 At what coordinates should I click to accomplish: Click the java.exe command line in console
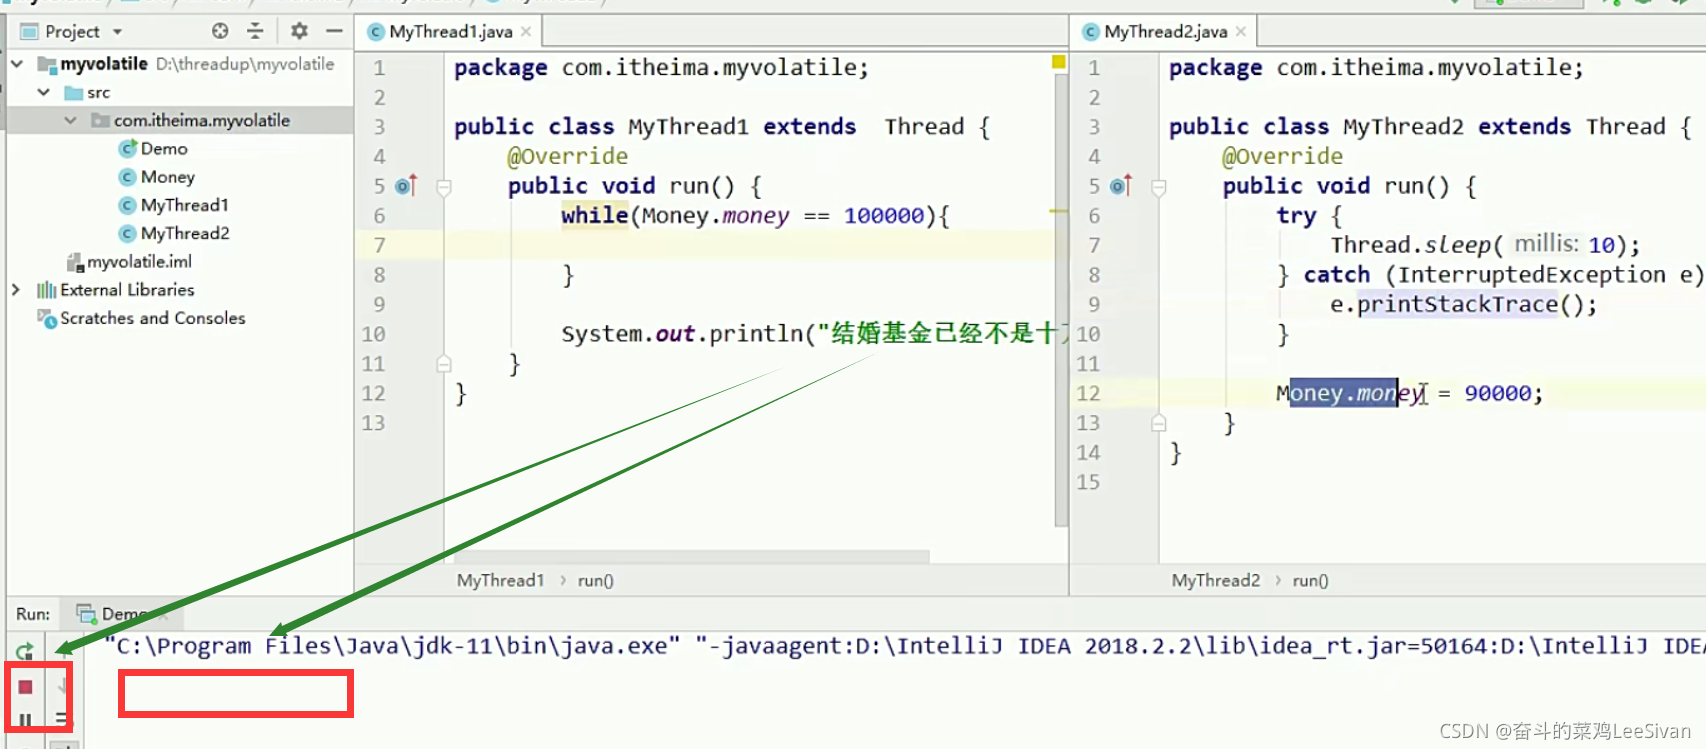point(904,646)
